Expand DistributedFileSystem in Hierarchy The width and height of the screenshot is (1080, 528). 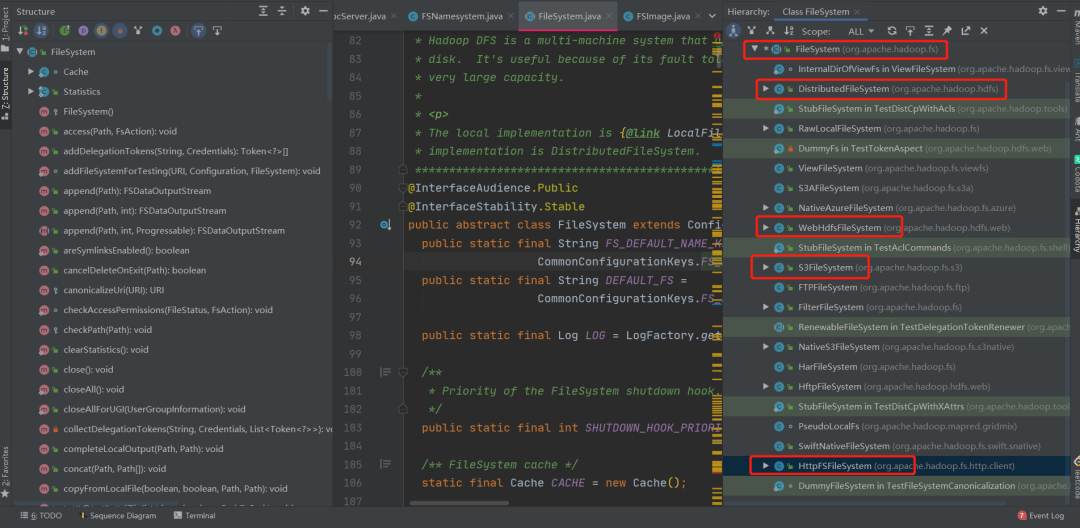(x=766, y=89)
